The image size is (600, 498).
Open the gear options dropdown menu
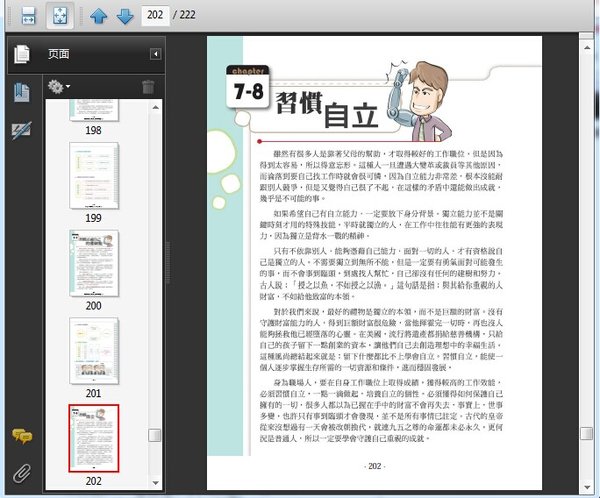(x=58, y=87)
